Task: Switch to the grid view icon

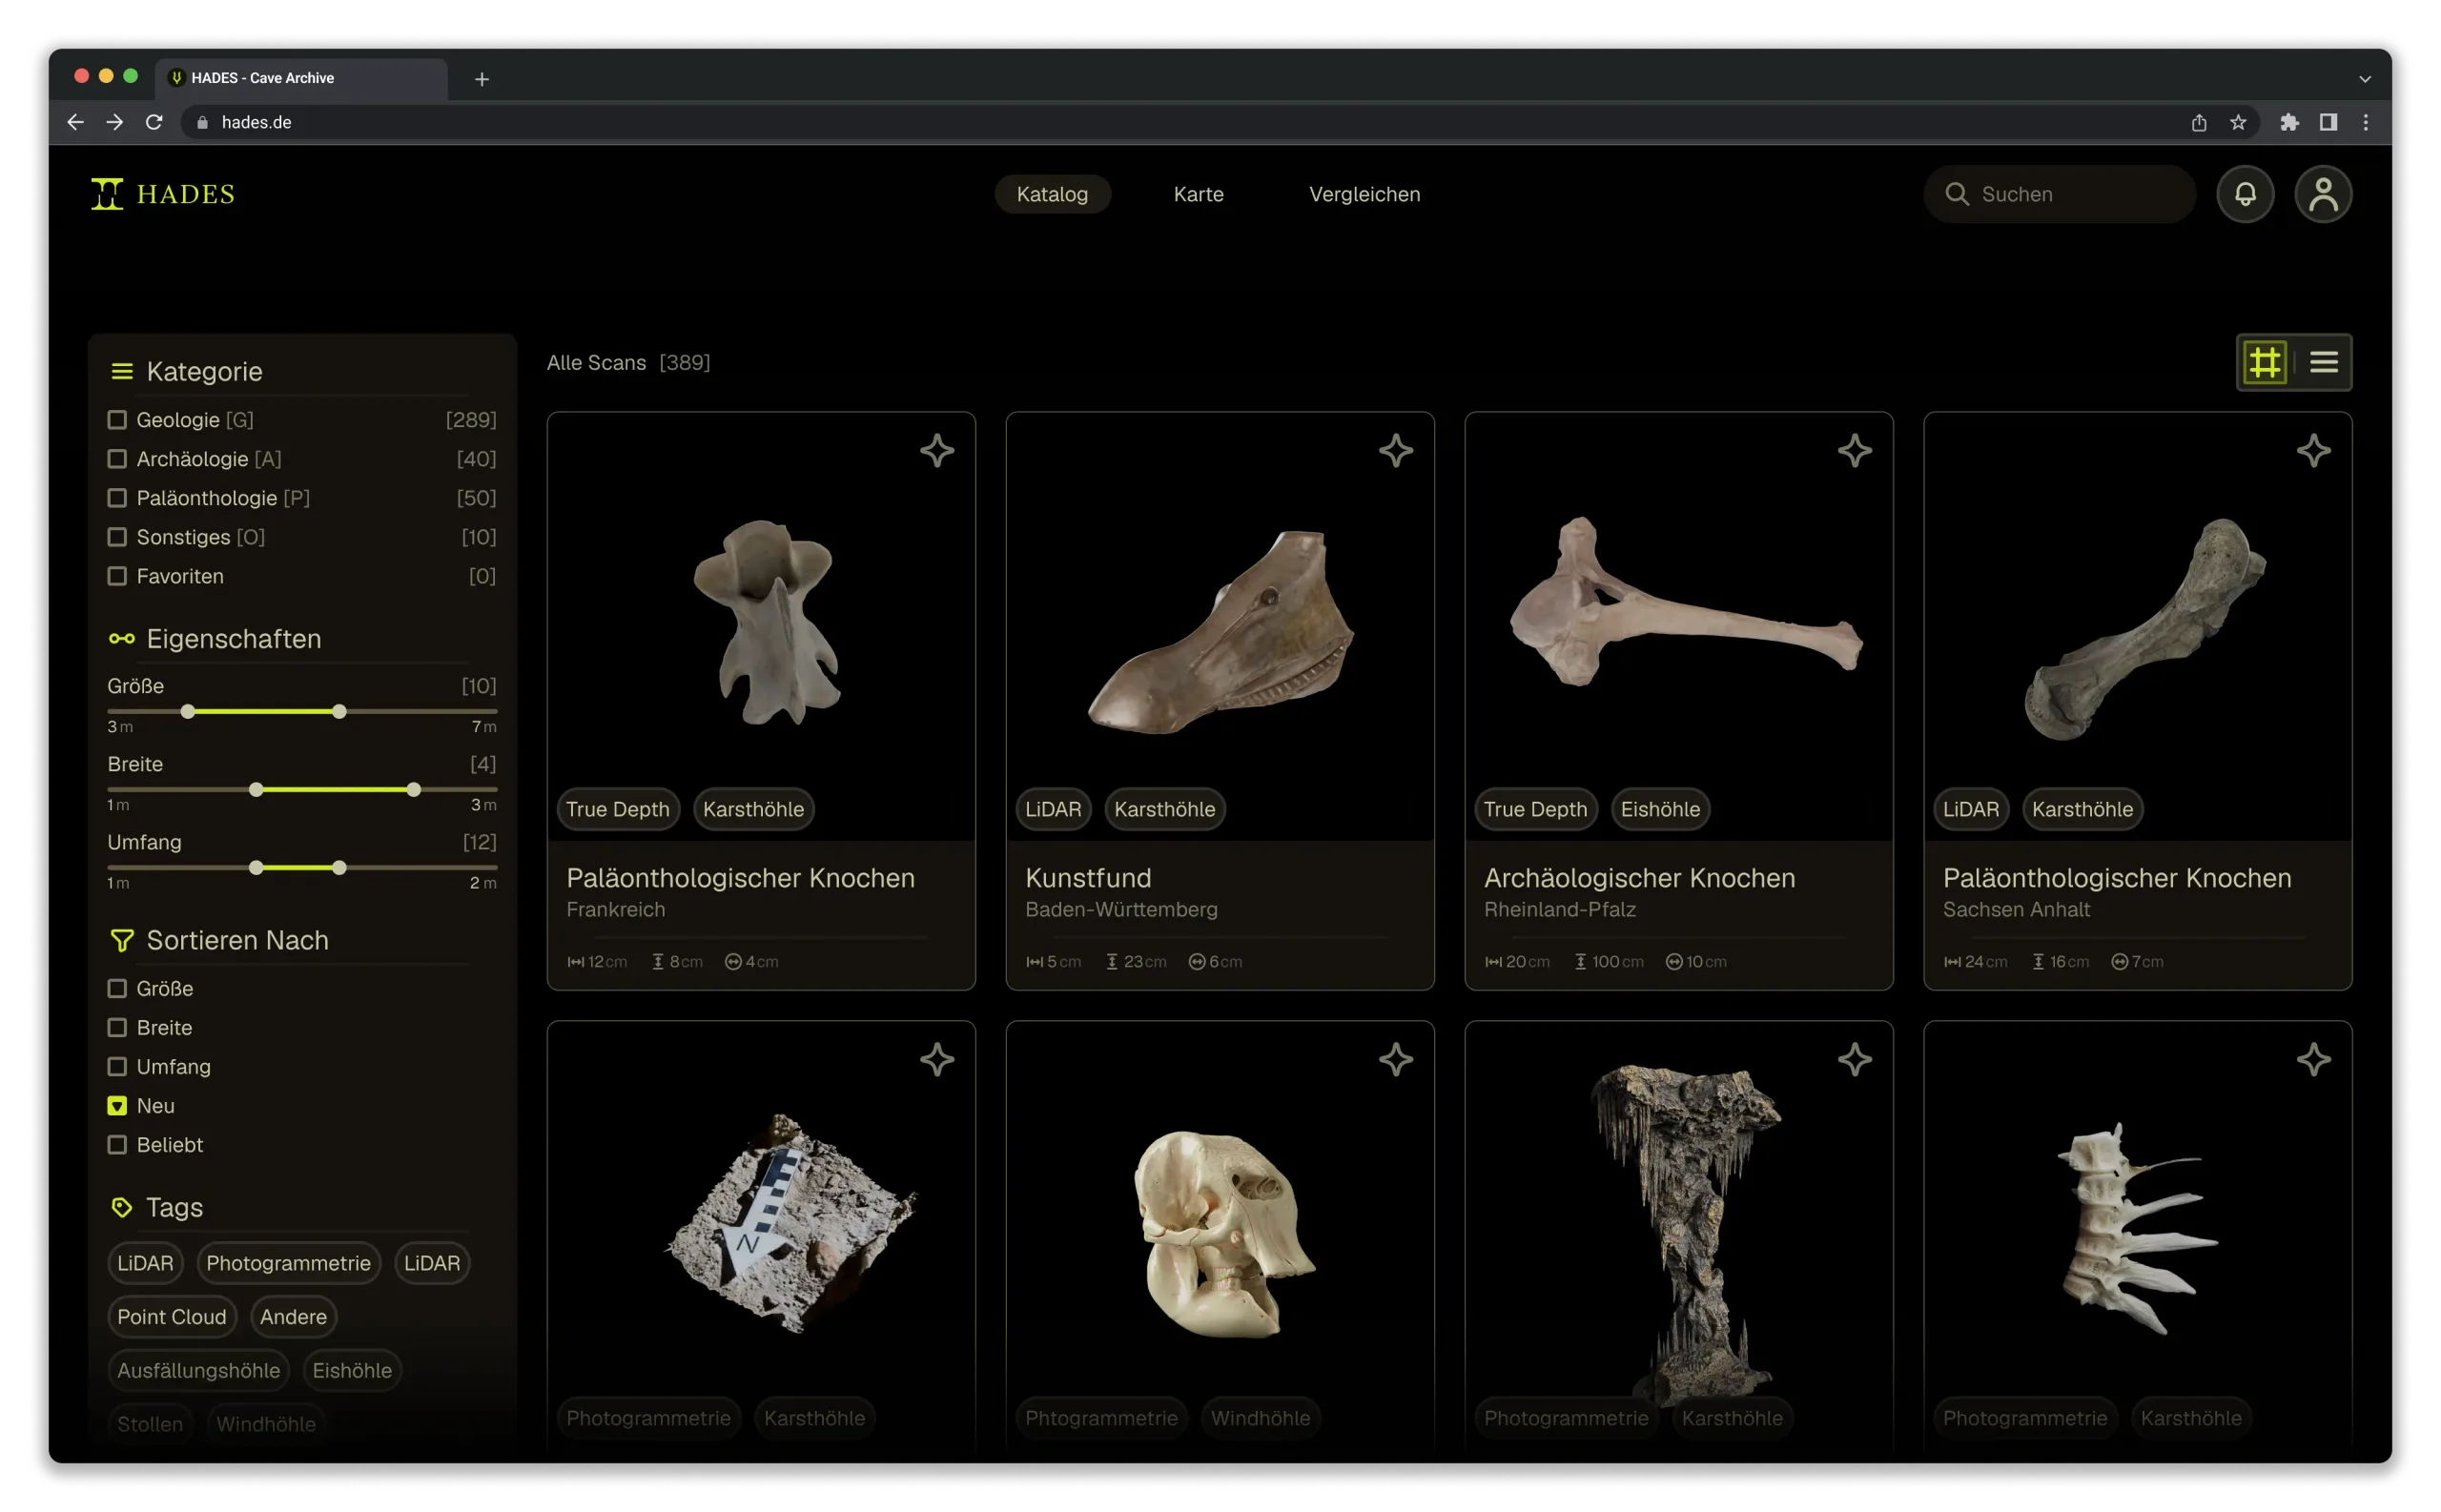Action: click(x=2264, y=362)
